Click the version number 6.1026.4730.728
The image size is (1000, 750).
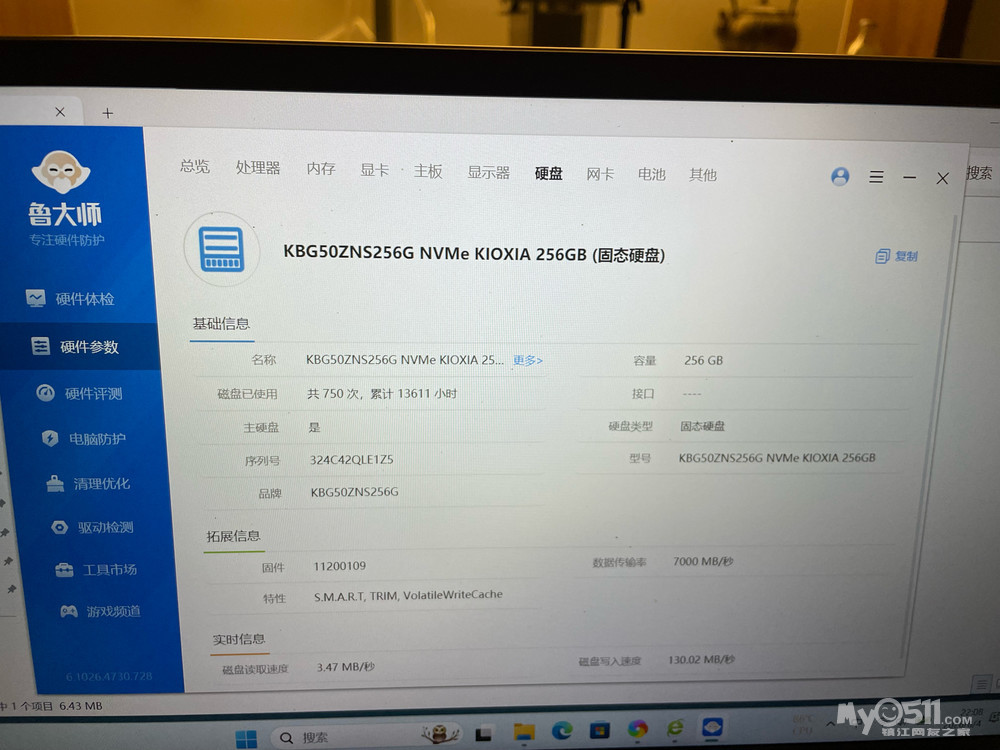[x=109, y=676]
